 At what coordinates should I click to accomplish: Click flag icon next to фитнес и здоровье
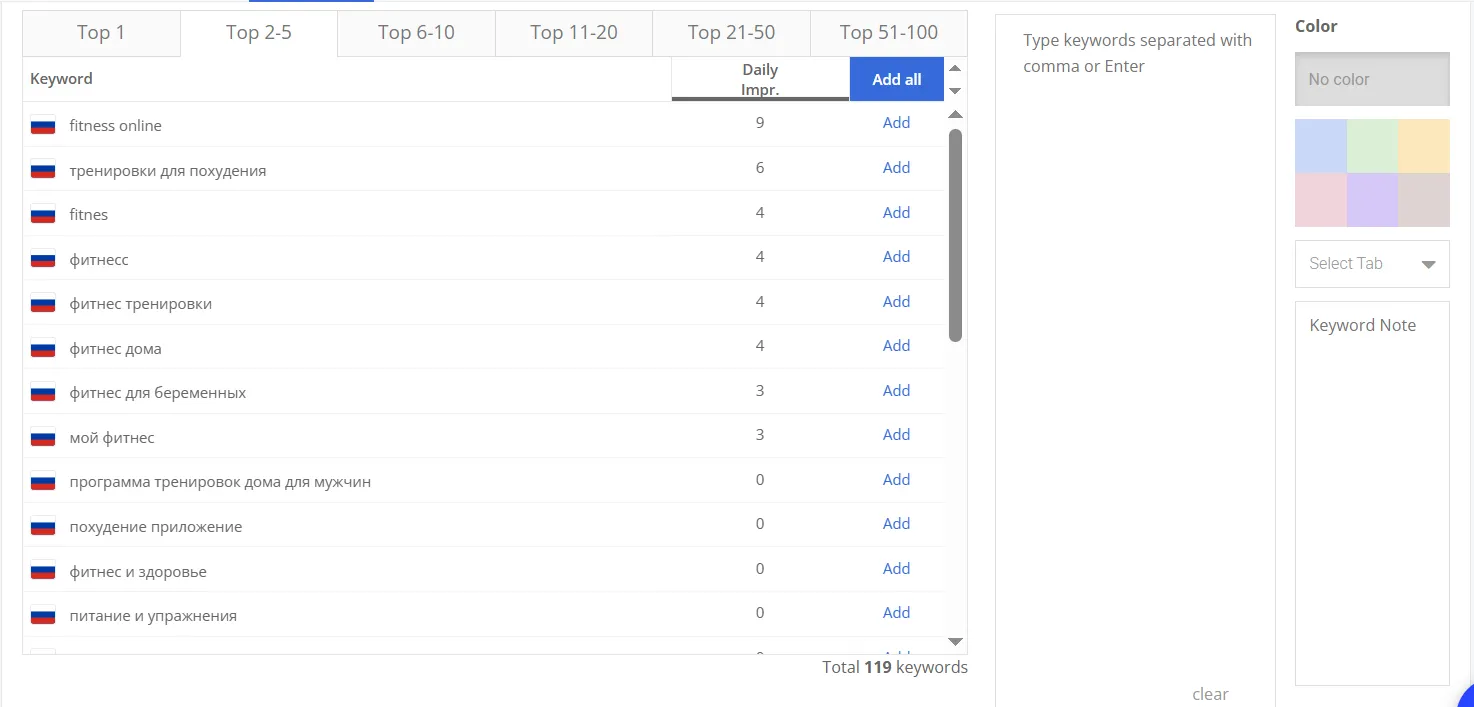pos(43,571)
